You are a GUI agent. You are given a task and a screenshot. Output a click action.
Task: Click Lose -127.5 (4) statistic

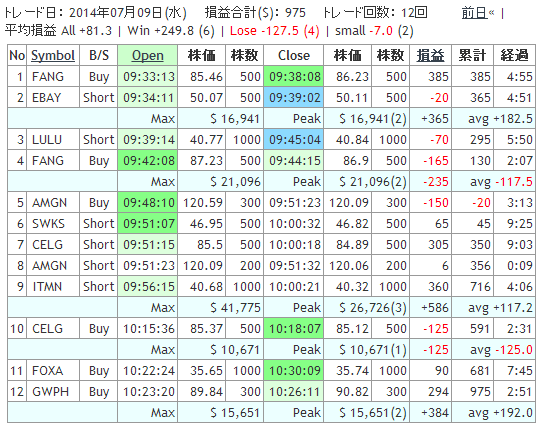(274, 31)
